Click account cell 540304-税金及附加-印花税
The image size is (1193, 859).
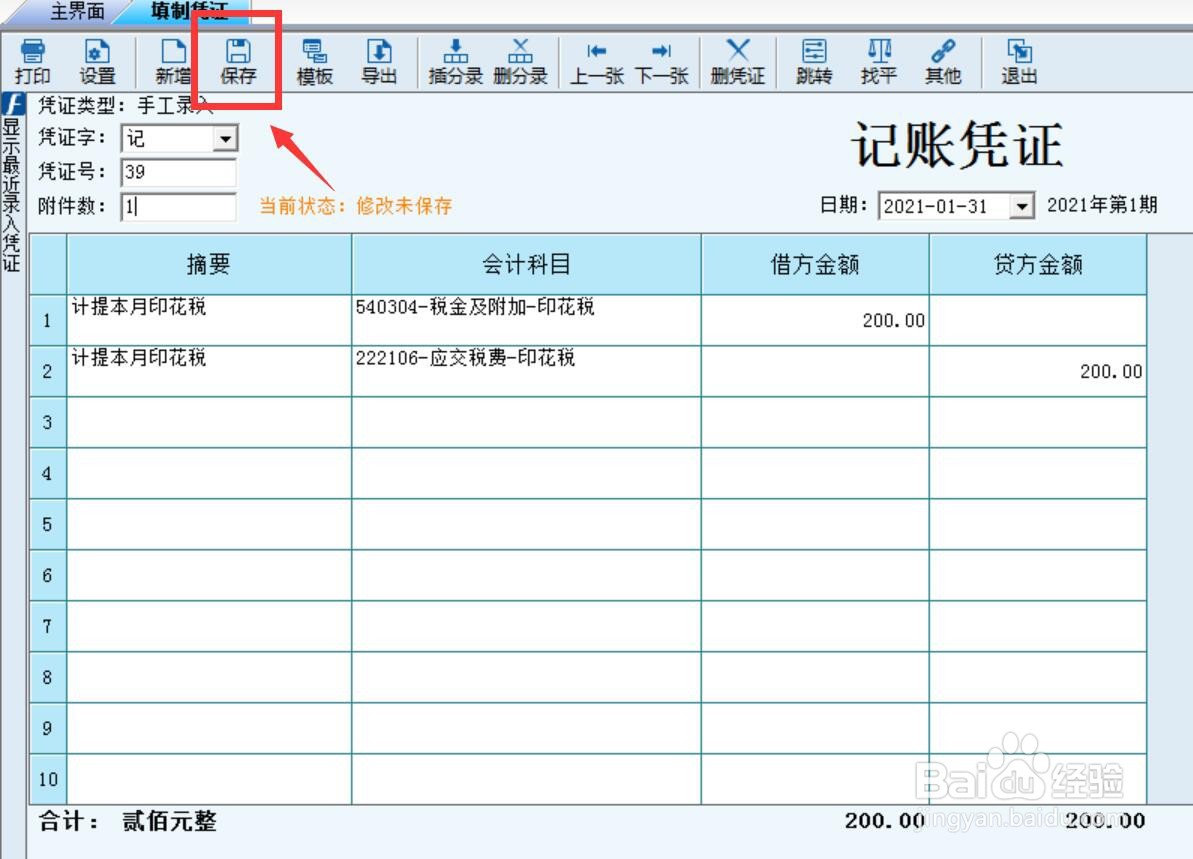pos(526,320)
